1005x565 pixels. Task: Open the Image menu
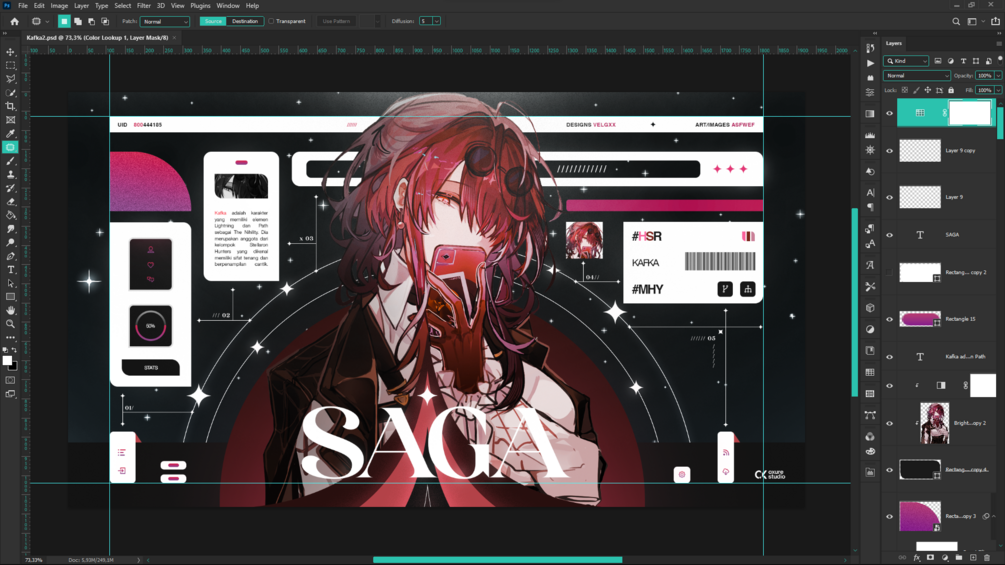click(x=59, y=6)
